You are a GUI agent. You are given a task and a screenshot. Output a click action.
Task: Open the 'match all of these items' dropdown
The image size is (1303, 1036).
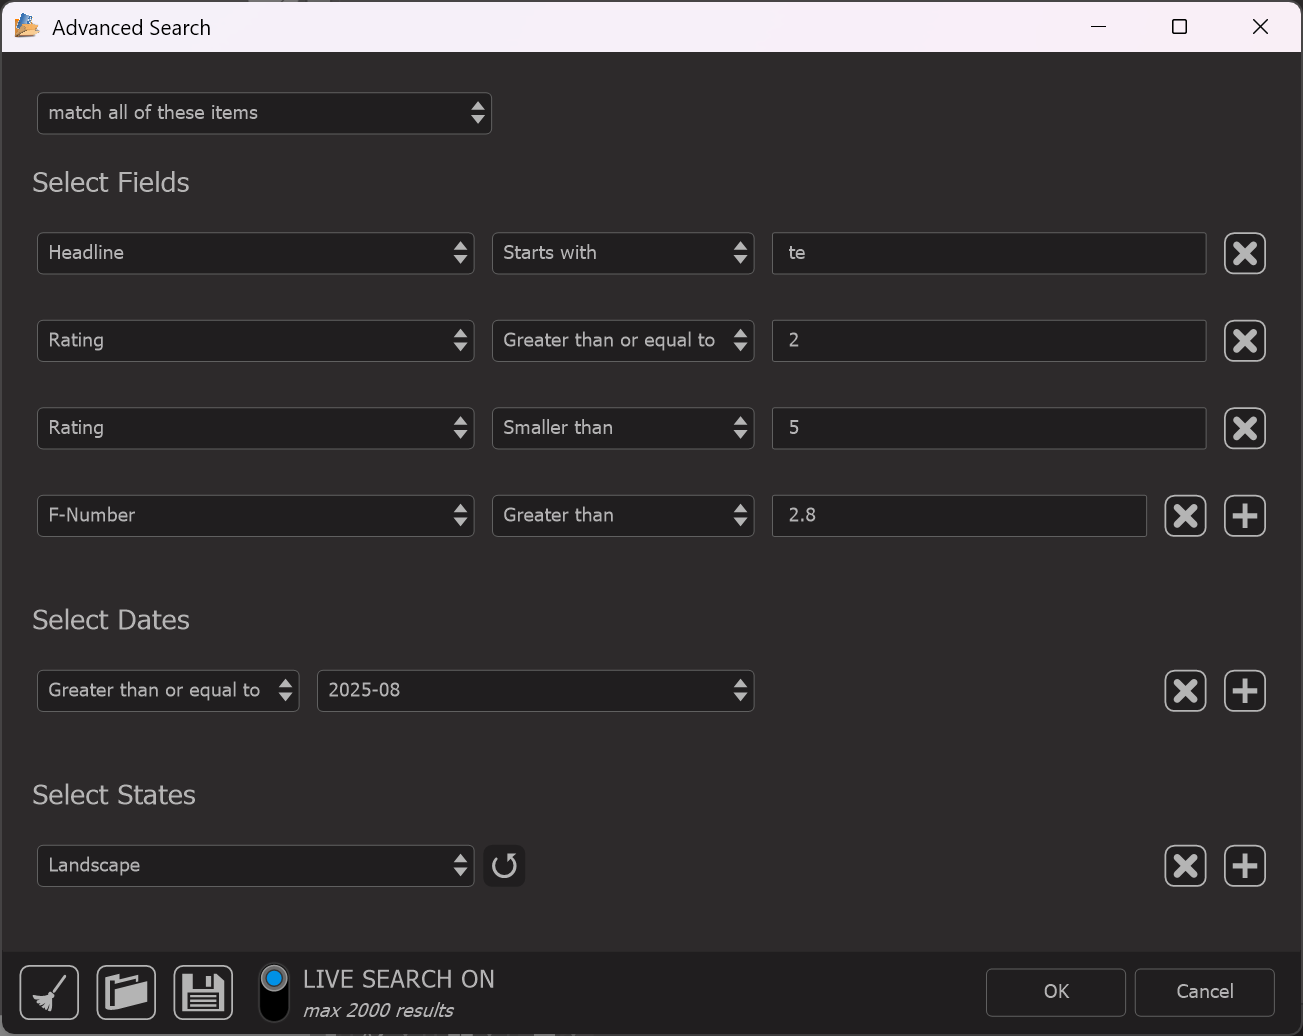pos(264,113)
